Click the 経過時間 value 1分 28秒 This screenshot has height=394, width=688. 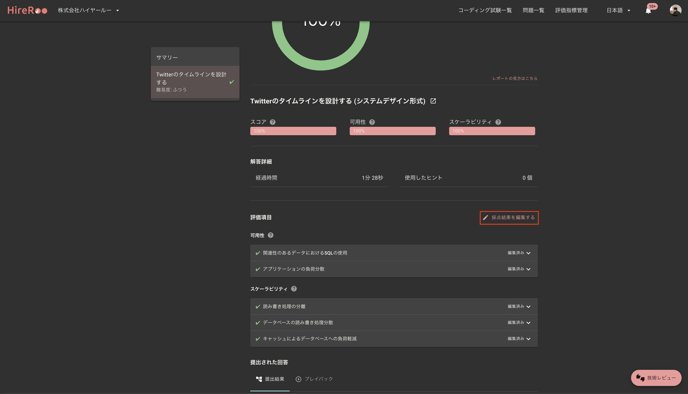[372, 178]
